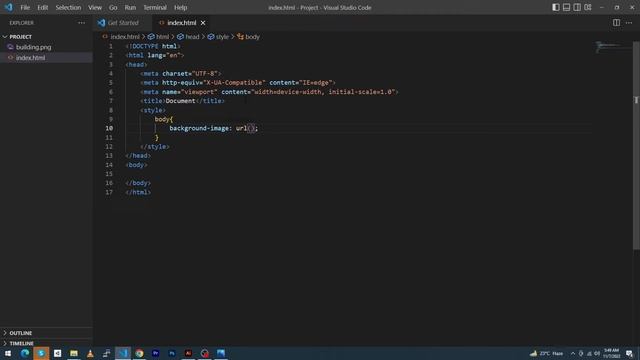
Task: Click the volume icon in system tray
Action: [597, 353]
